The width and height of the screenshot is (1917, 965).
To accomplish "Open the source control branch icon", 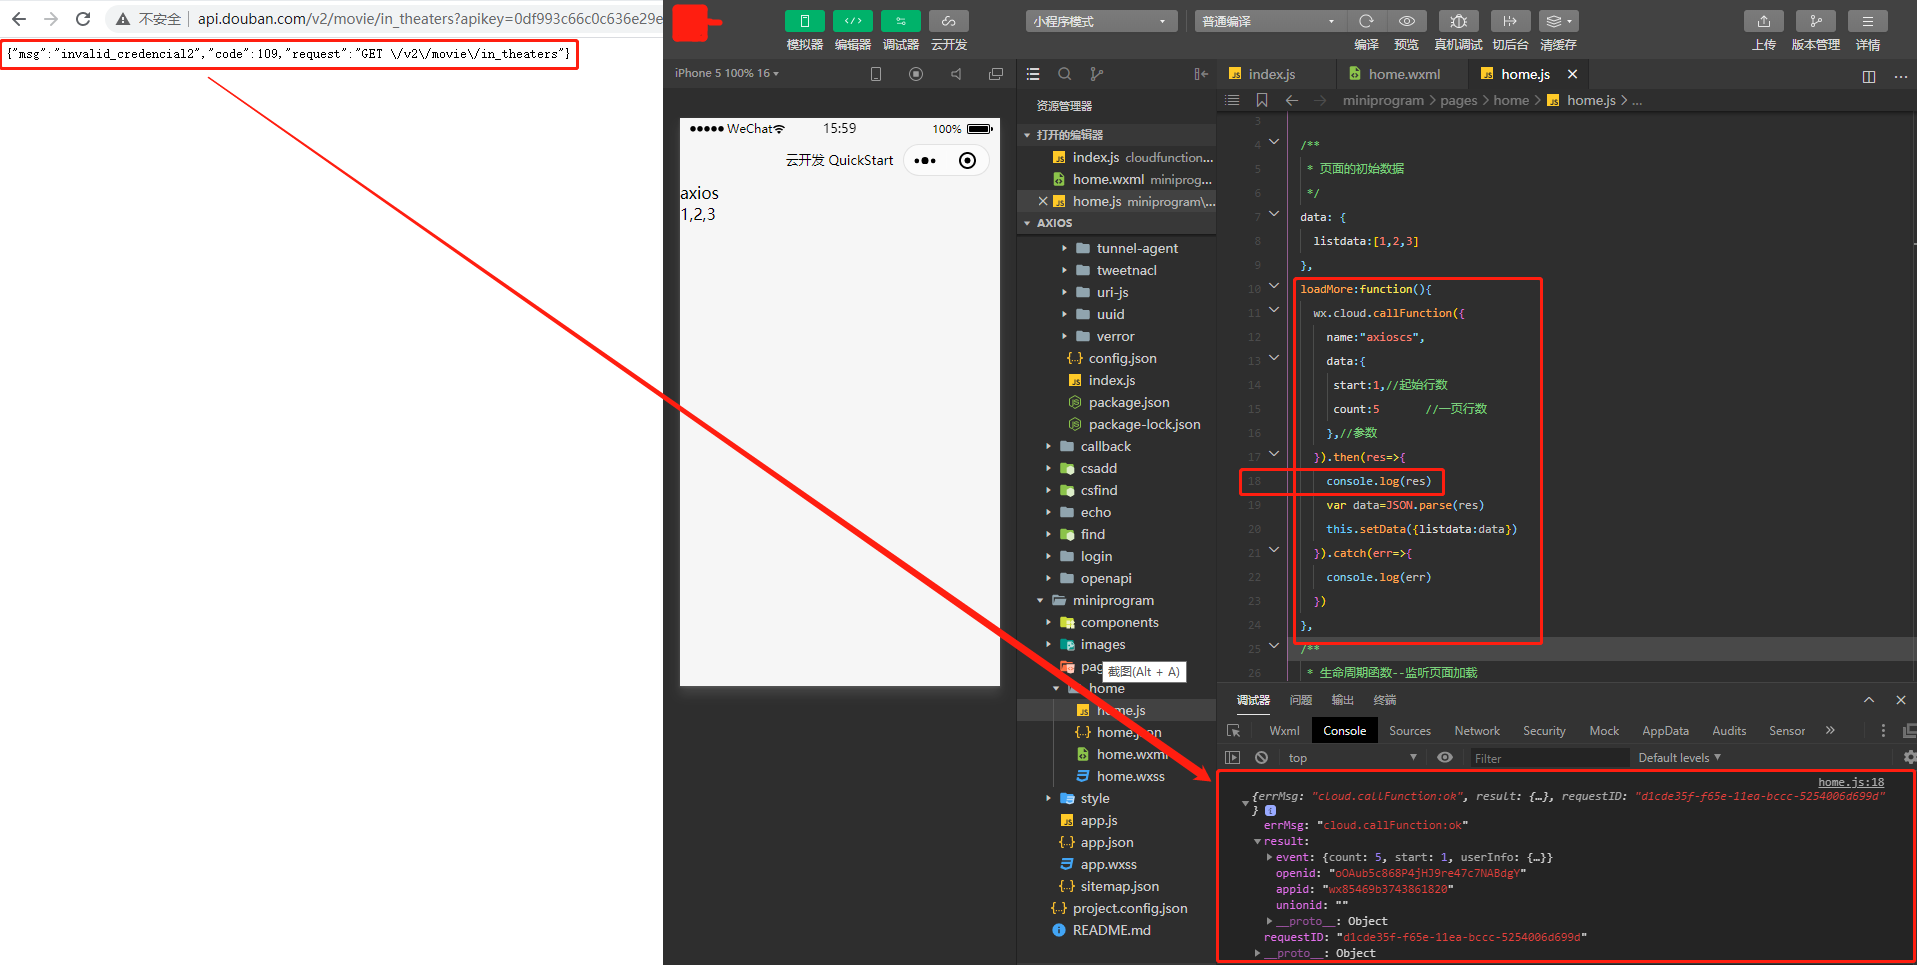I will click(x=1097, y=74).
